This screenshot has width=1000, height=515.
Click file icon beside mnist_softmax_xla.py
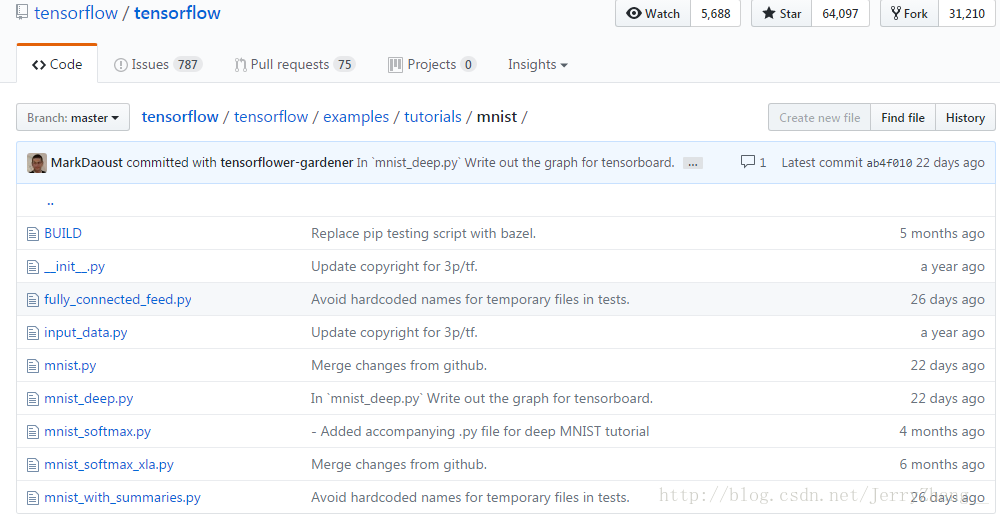(33, 465)
